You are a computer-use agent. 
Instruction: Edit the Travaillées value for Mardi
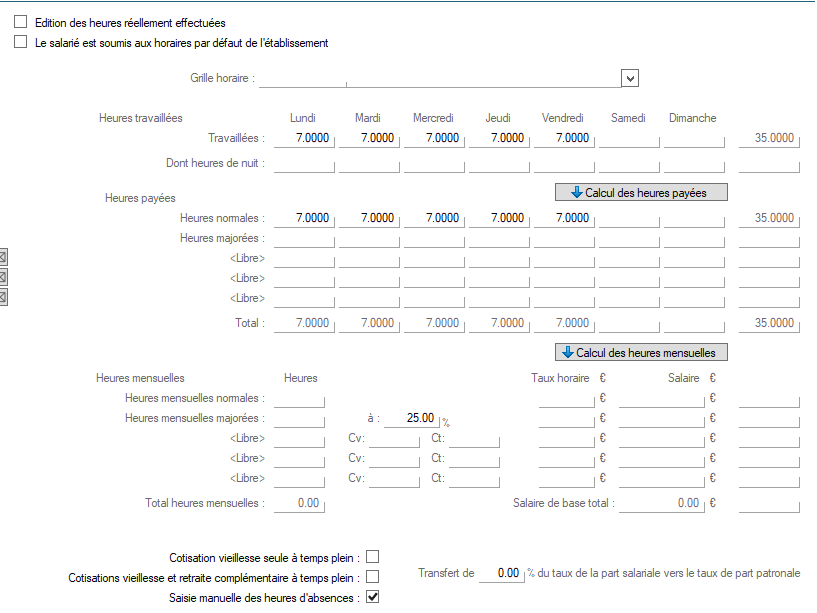369,138
